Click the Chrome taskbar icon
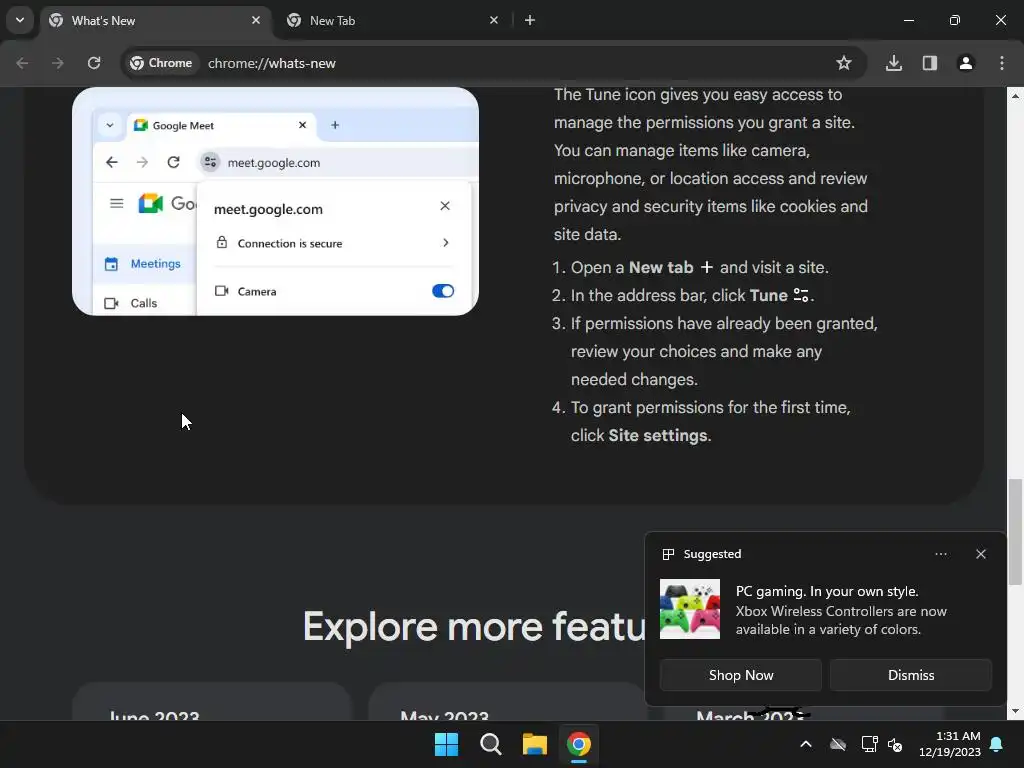Screen dimensions: 1024x768 579,744
